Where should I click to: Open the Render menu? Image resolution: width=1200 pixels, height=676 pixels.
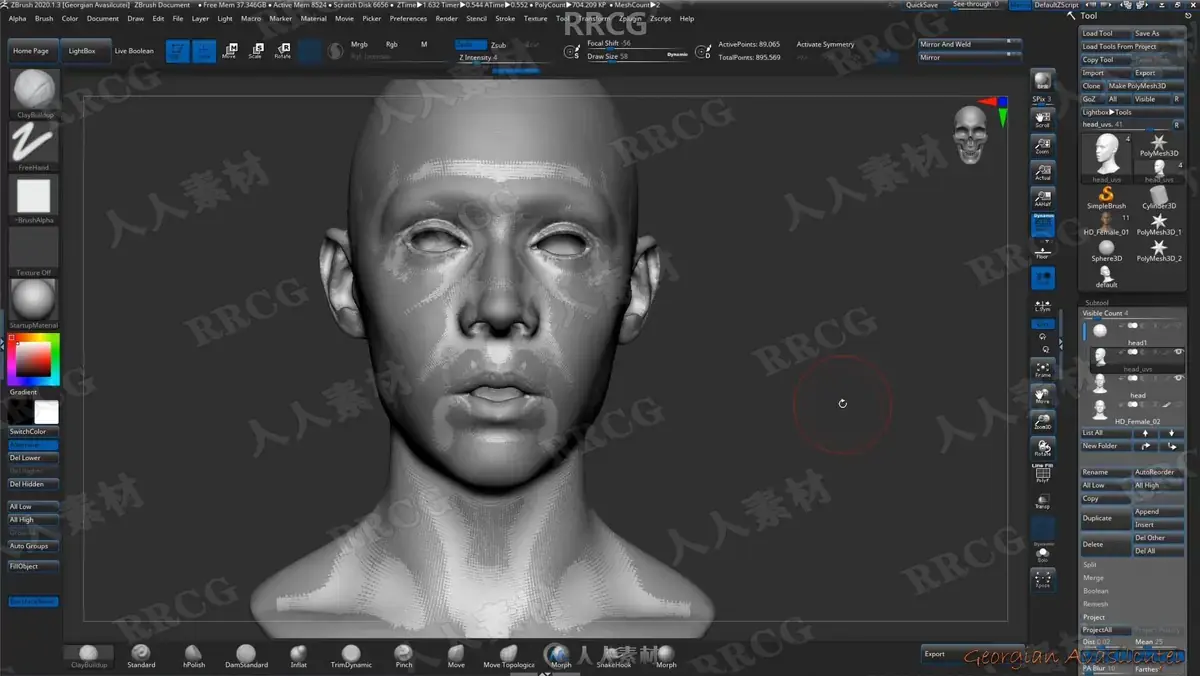click(x=447, y=18)
